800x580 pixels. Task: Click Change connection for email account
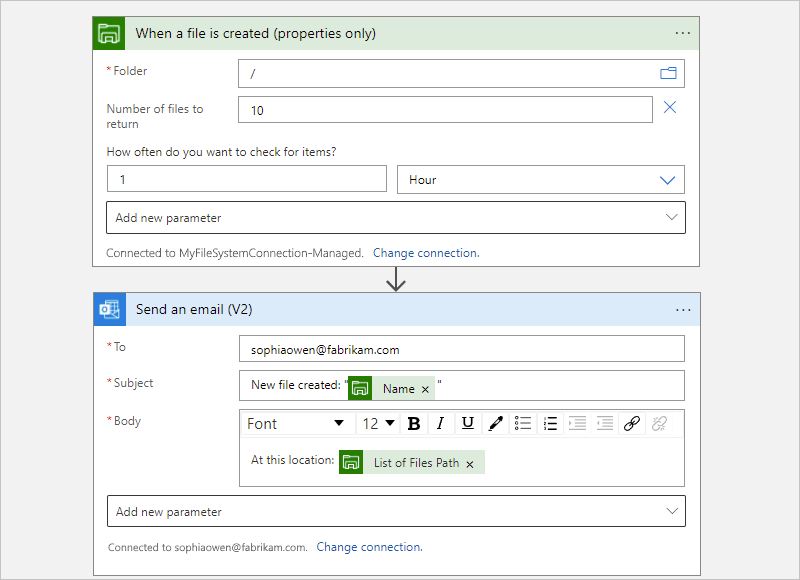[x=369, y=547]
